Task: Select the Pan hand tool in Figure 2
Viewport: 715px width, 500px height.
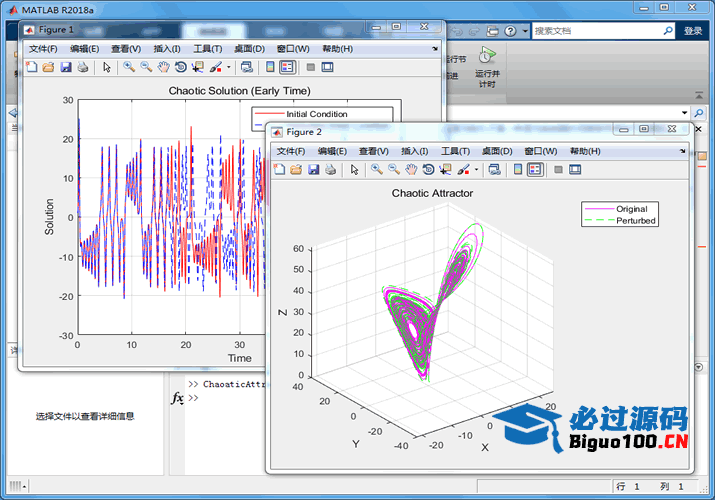Action: coord(410,170)
